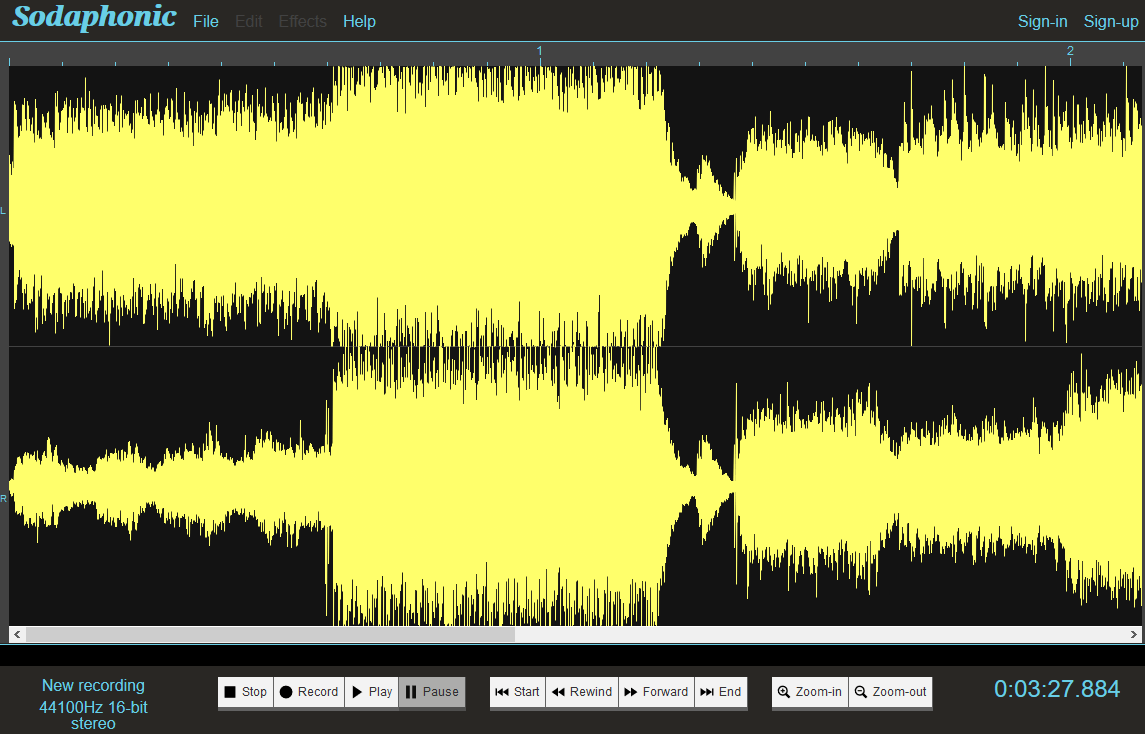Screen dimensions: 1145x734
Task: Open the Edit menu
Action: coord(249,22)
